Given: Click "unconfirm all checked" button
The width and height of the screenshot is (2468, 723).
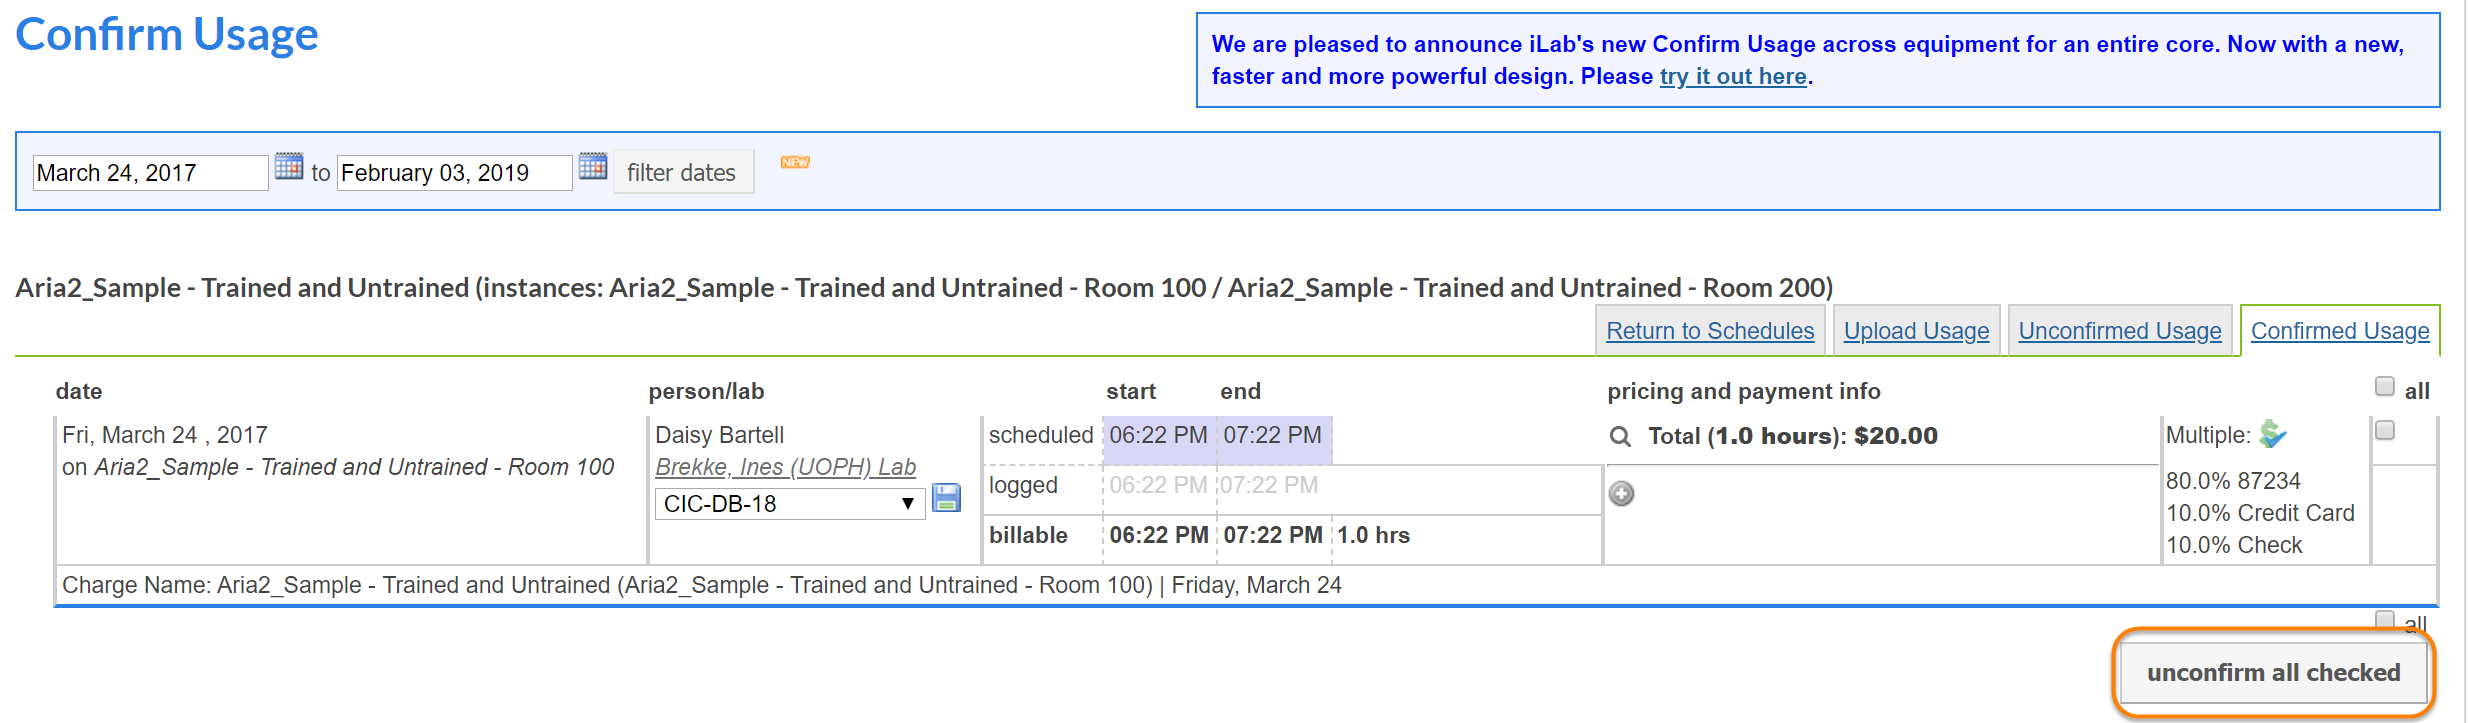Looking at the screenshot, I should click(2273, 672).
